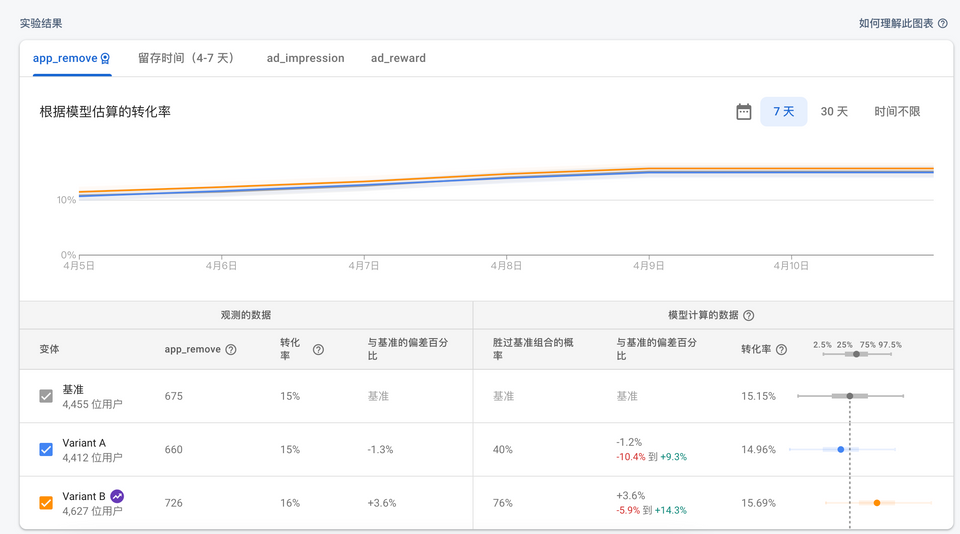Image resolution: width=960 pixels, height=534 pixels.
Task: Open the calendar date picker icon
Action: [x=743, y=111]
